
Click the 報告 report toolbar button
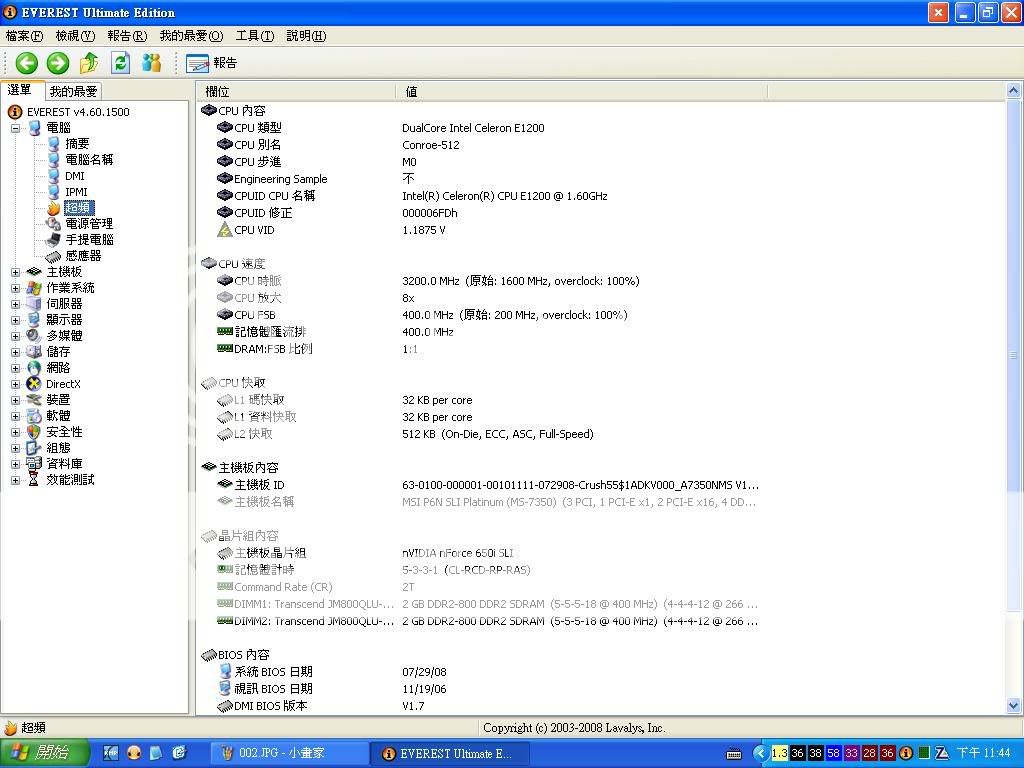pyautogui.click(x=211, y=63)
